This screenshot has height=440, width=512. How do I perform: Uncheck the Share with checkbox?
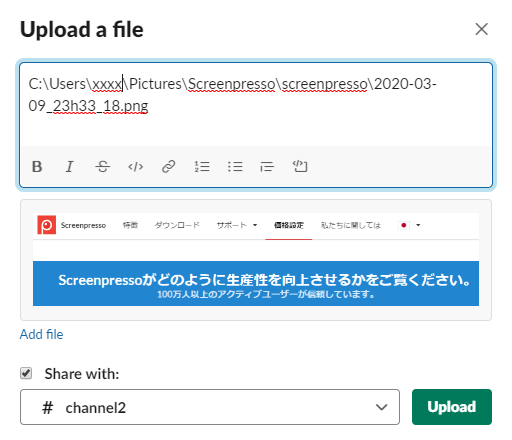(26, 373)
